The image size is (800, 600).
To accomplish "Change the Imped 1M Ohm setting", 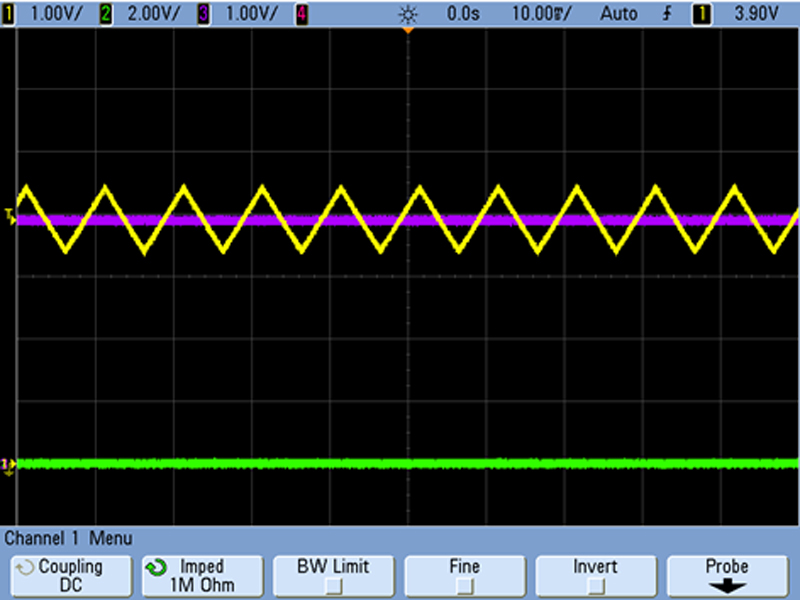I will click(x=202, y=575).
